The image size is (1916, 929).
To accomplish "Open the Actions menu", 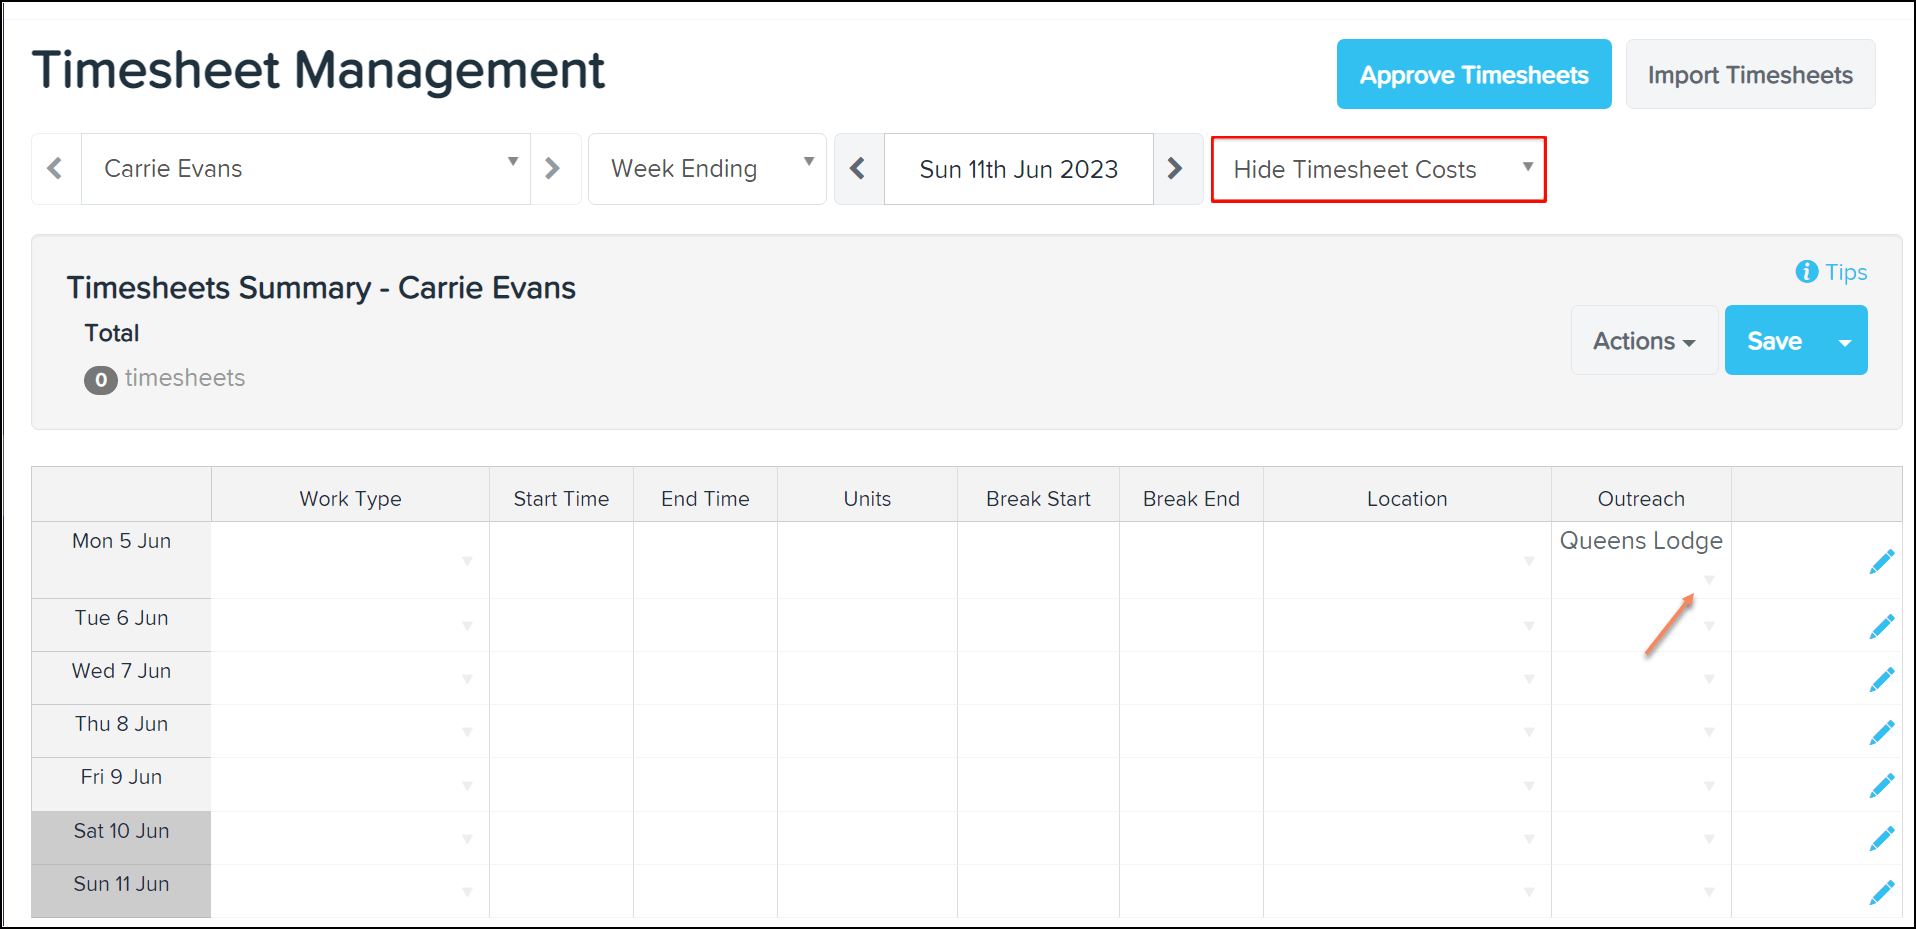I will click(x=1643, y=340).
